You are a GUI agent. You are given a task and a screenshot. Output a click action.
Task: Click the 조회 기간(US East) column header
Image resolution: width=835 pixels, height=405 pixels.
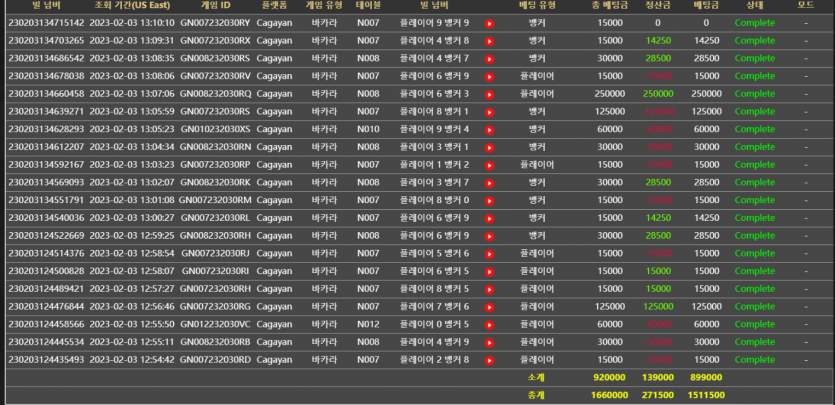(x=132, y=5)
